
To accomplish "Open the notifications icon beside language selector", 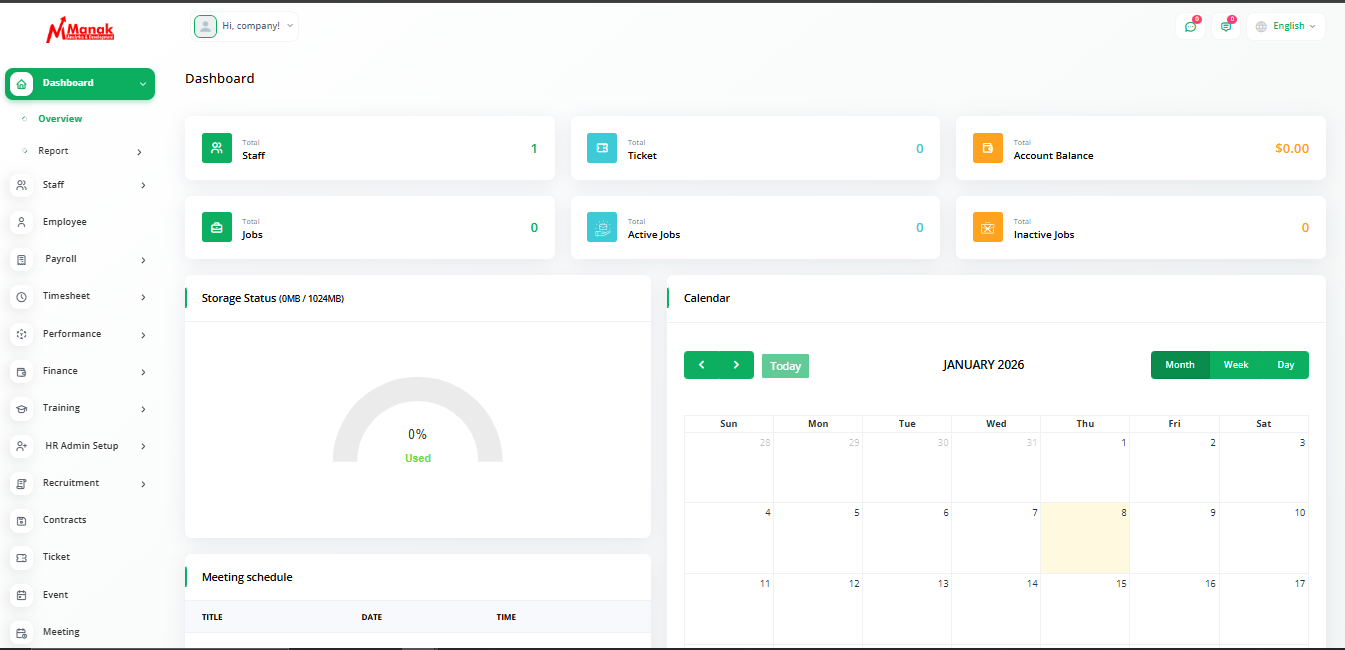I will (1226, 26).
